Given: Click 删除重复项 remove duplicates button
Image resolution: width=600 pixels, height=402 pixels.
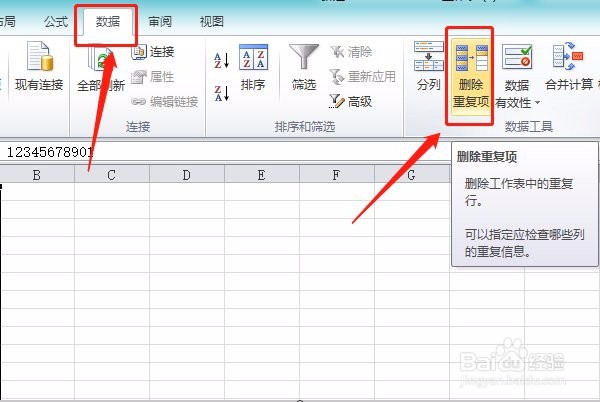Looking at the screenshot, I should [471, 76].
